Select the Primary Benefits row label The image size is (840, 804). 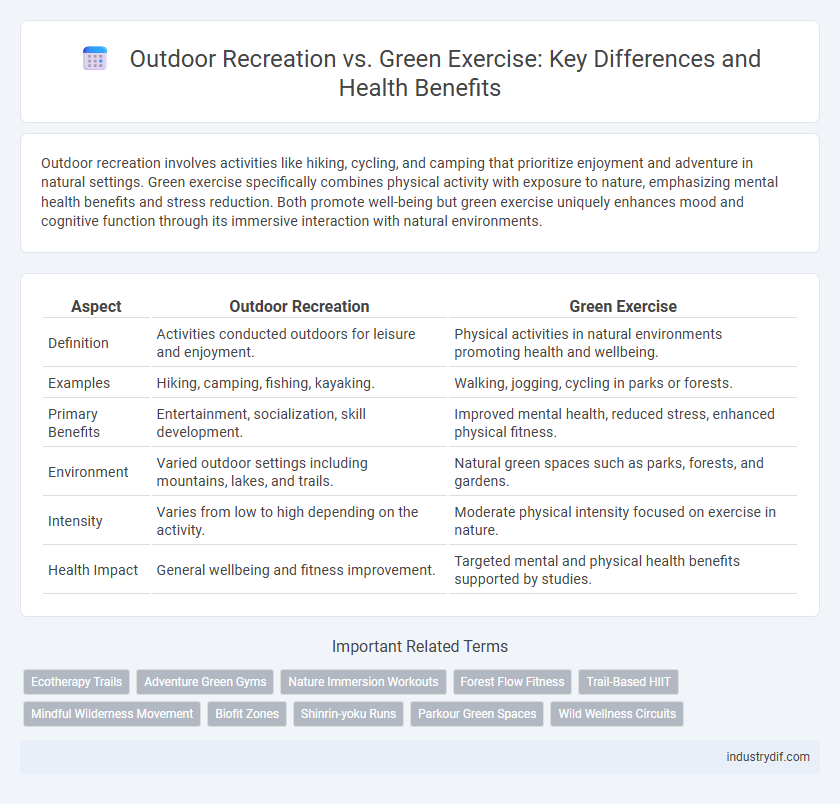[x=74, y=423]
